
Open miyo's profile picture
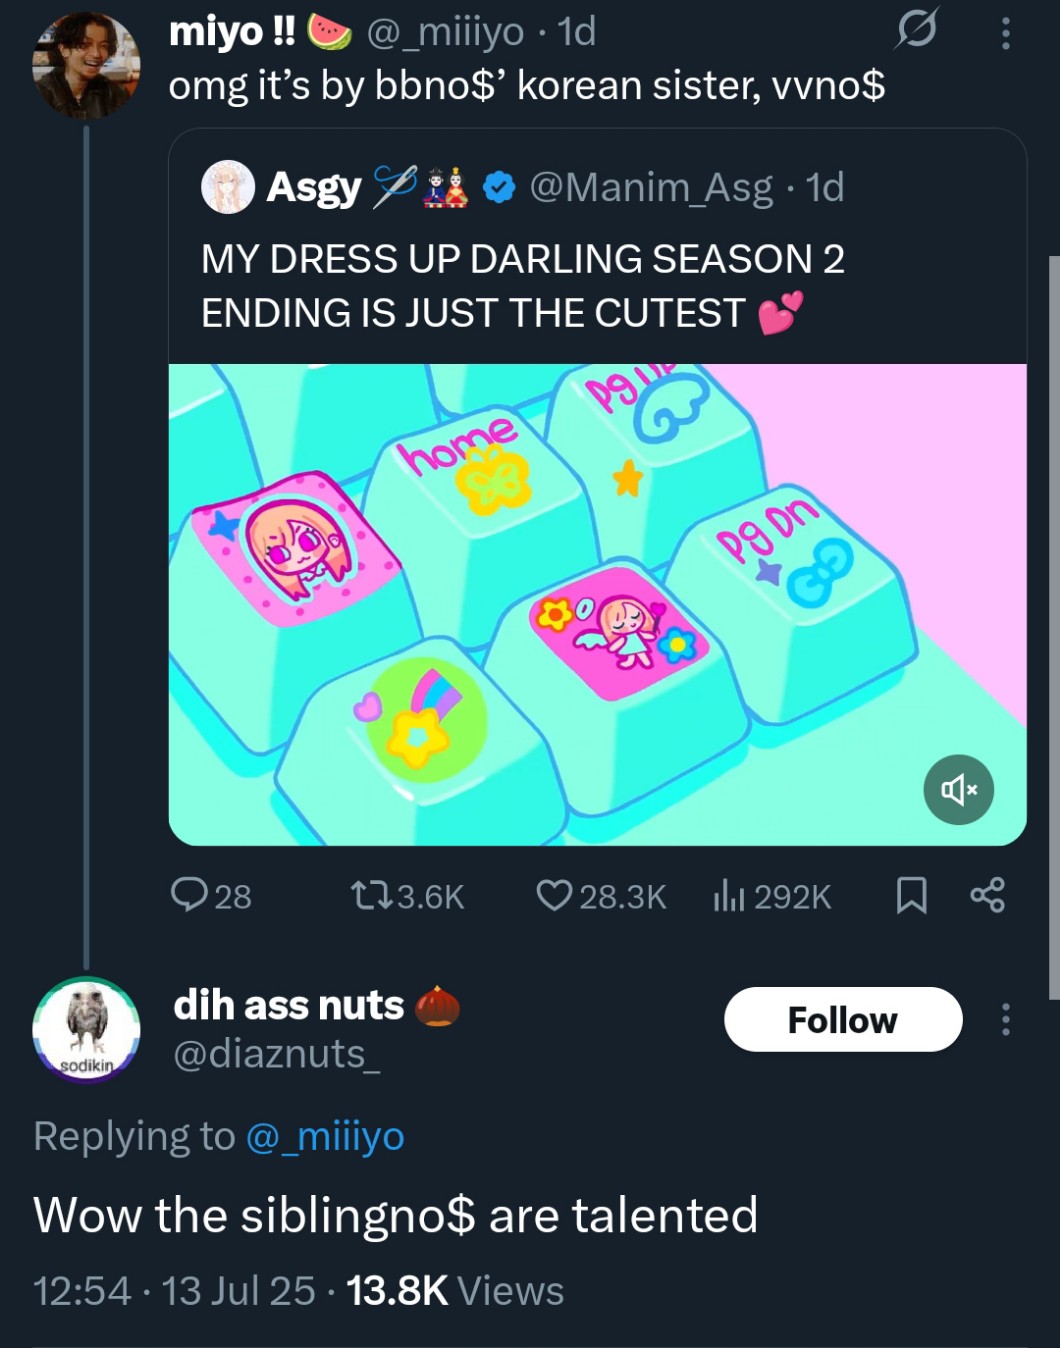(x=86, y=66)
